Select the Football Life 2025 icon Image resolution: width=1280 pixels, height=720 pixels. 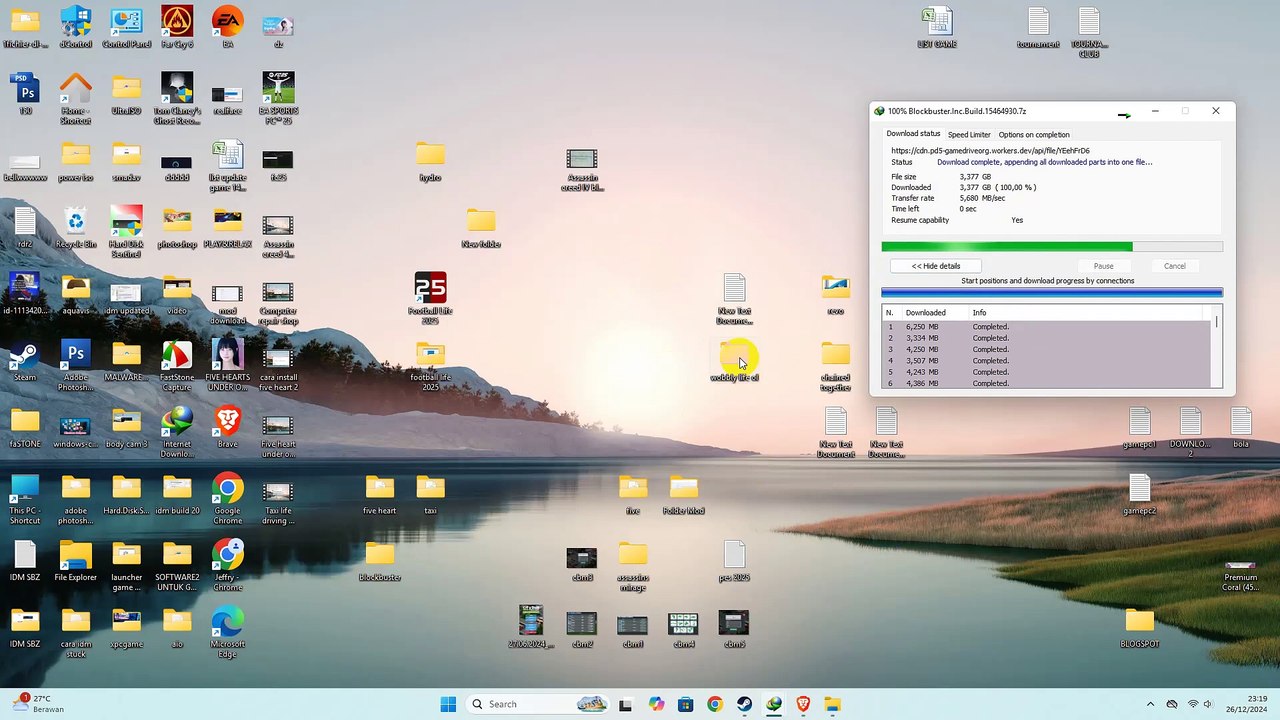tap(430, 298)
